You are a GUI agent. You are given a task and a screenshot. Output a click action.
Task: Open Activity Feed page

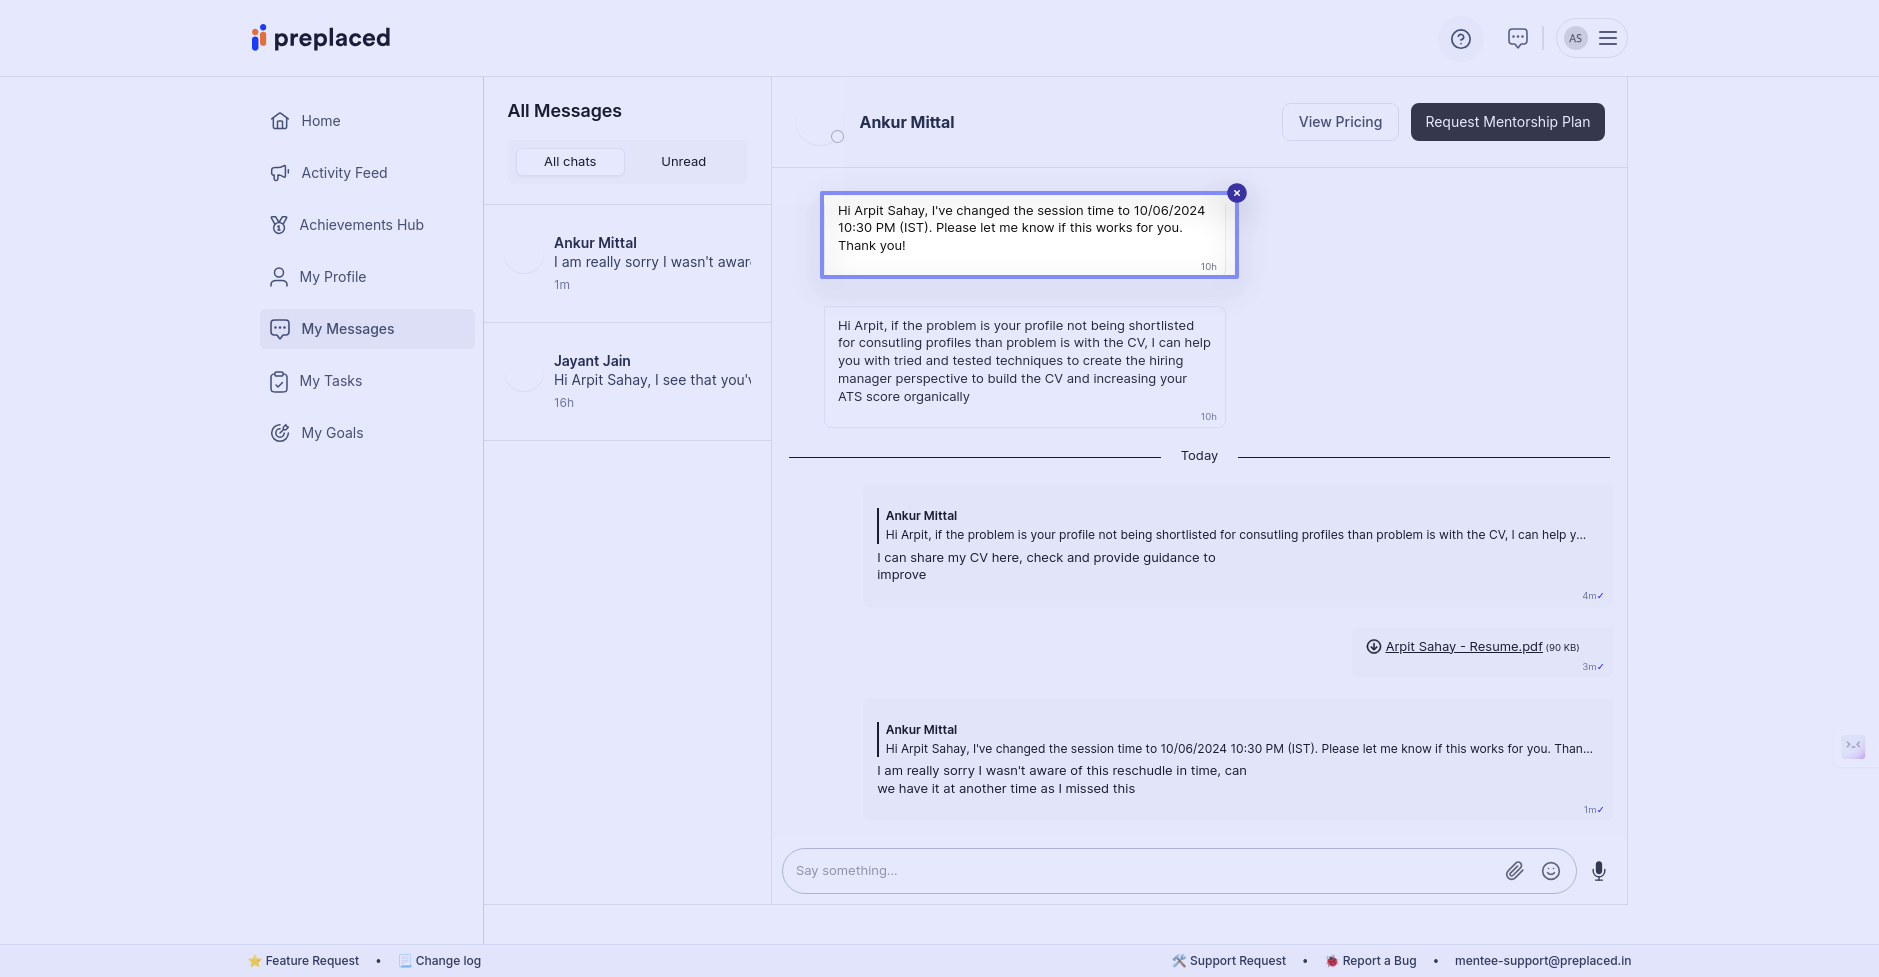click(343, 173)
